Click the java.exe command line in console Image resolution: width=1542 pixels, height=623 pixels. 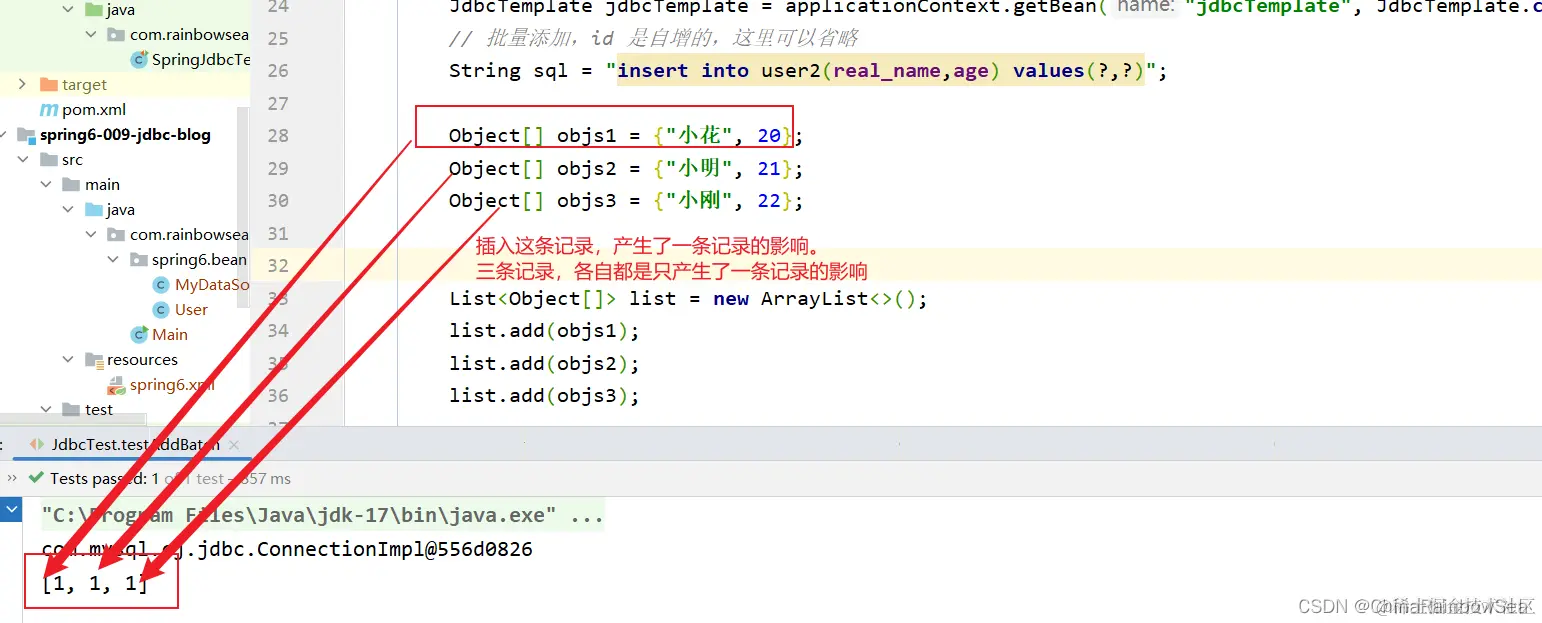click(x=322, y=516)
